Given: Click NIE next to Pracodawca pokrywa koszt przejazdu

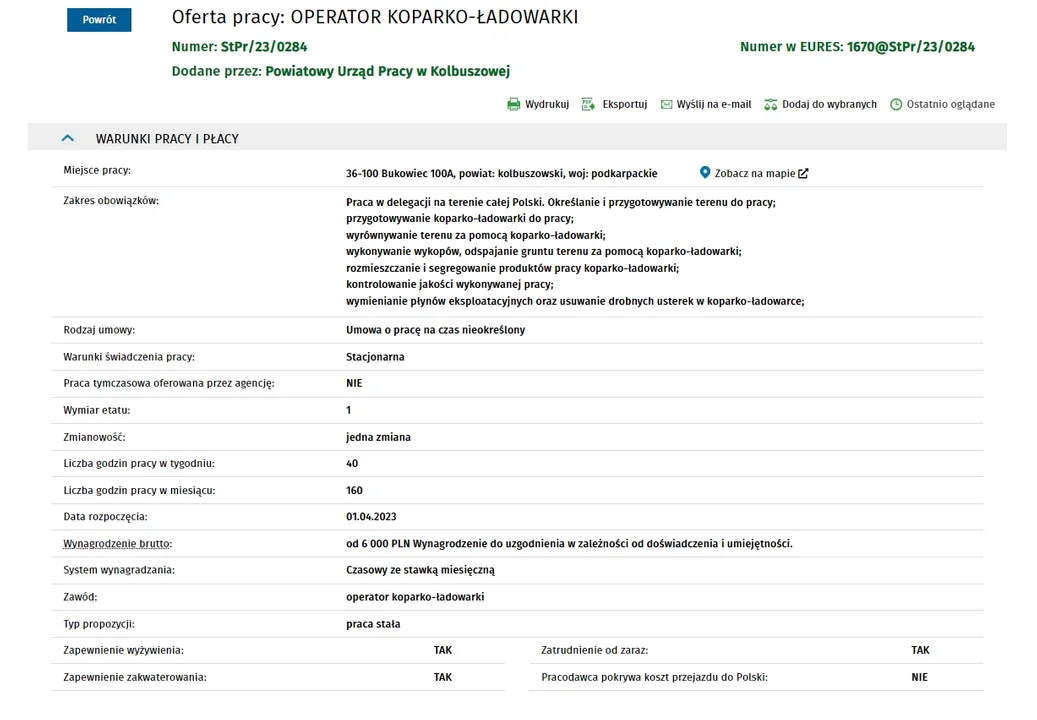Looking at the screenshot, I should point(919,677).
